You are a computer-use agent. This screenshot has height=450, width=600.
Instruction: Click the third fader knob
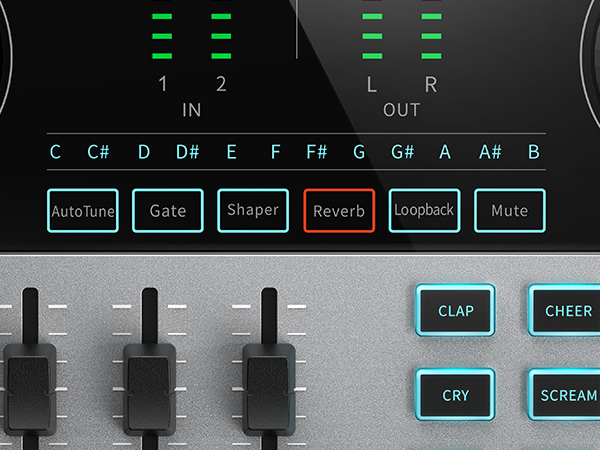point(268,385)
